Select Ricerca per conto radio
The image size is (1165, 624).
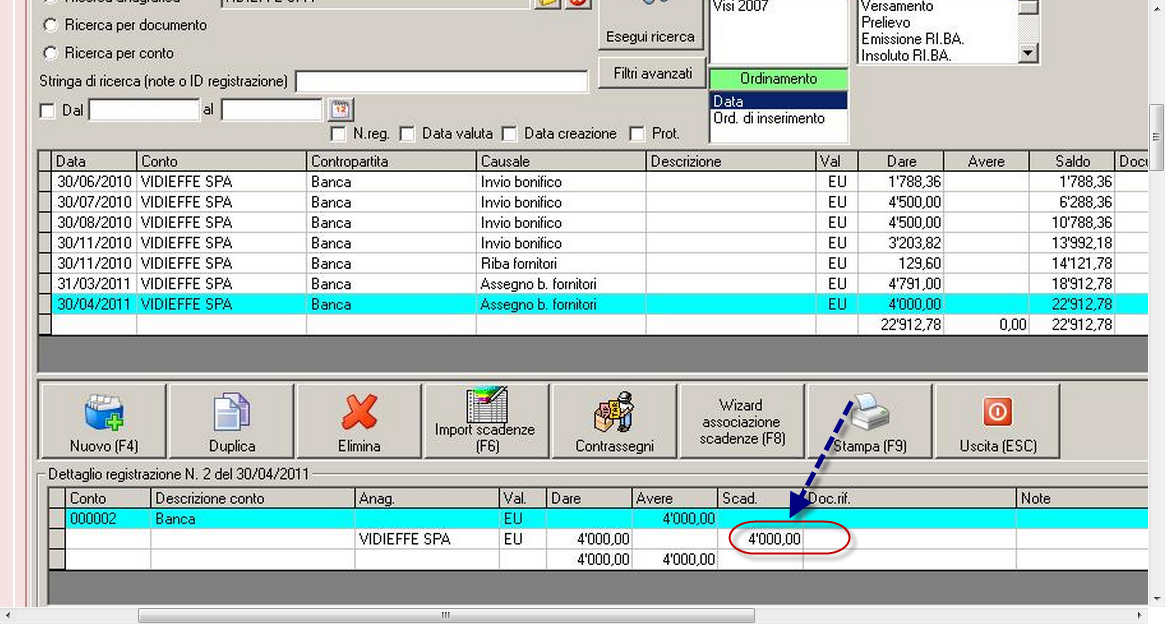(51, 53)
